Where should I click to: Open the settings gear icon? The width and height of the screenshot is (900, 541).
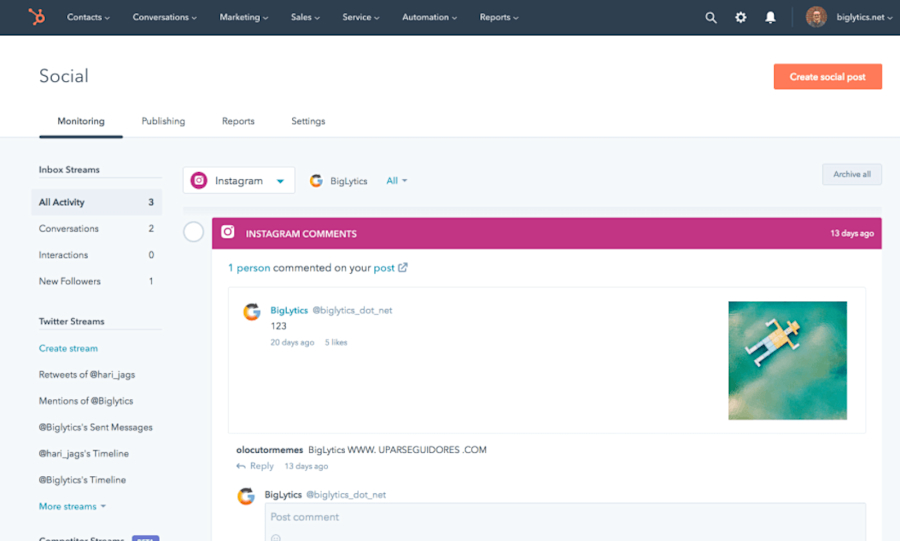click(740, 18)
